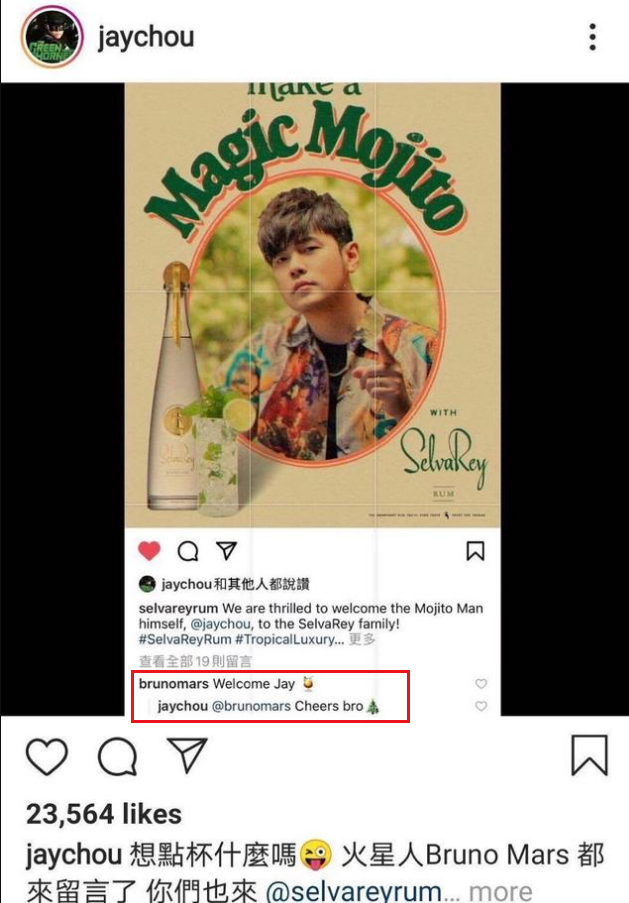View all 19 comments link
Screen dimensions: 629x903
(195, 661)
